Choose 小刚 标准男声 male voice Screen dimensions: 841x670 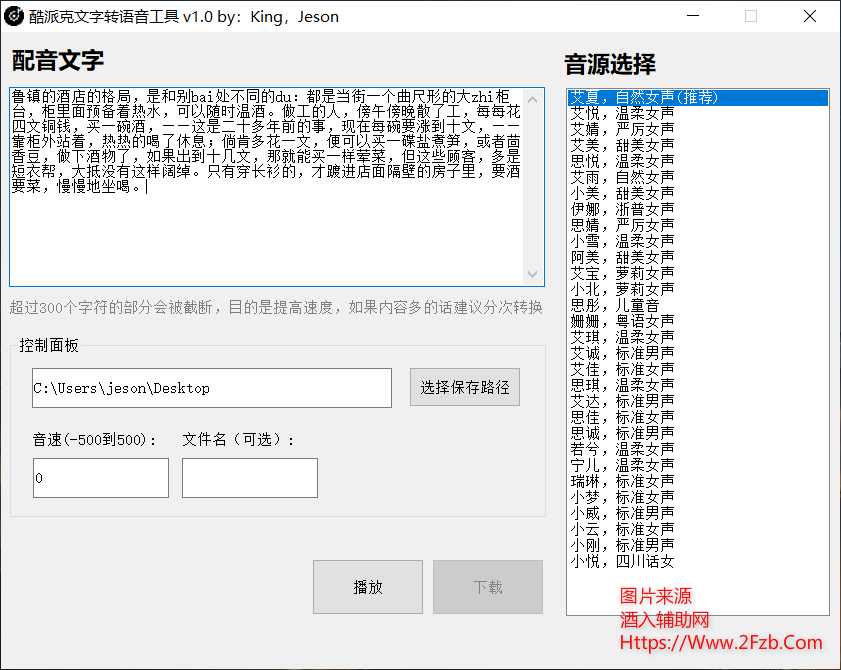650,543
